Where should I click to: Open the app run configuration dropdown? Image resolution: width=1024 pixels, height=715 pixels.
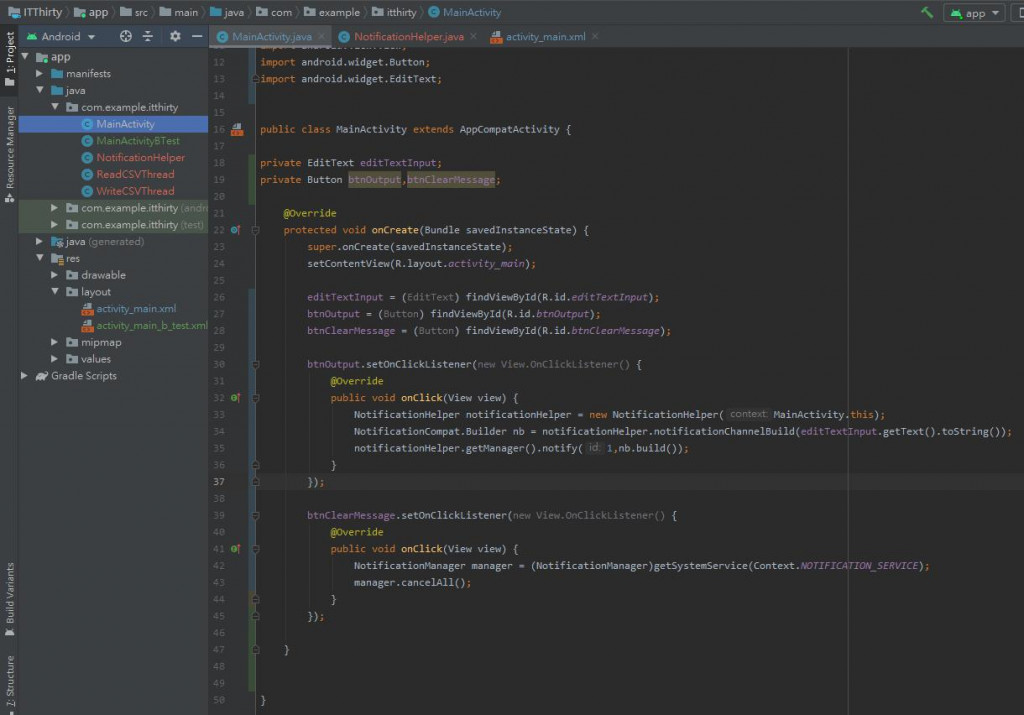pos(976,13)
